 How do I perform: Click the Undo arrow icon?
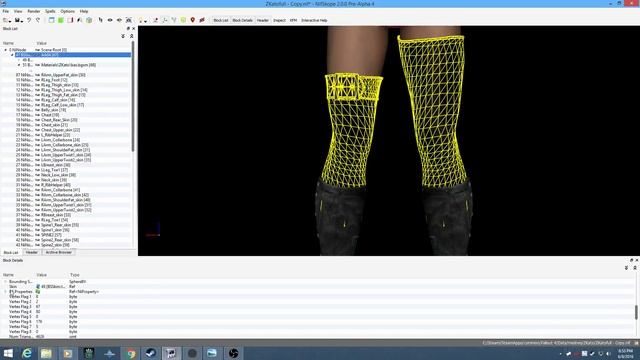29,20
